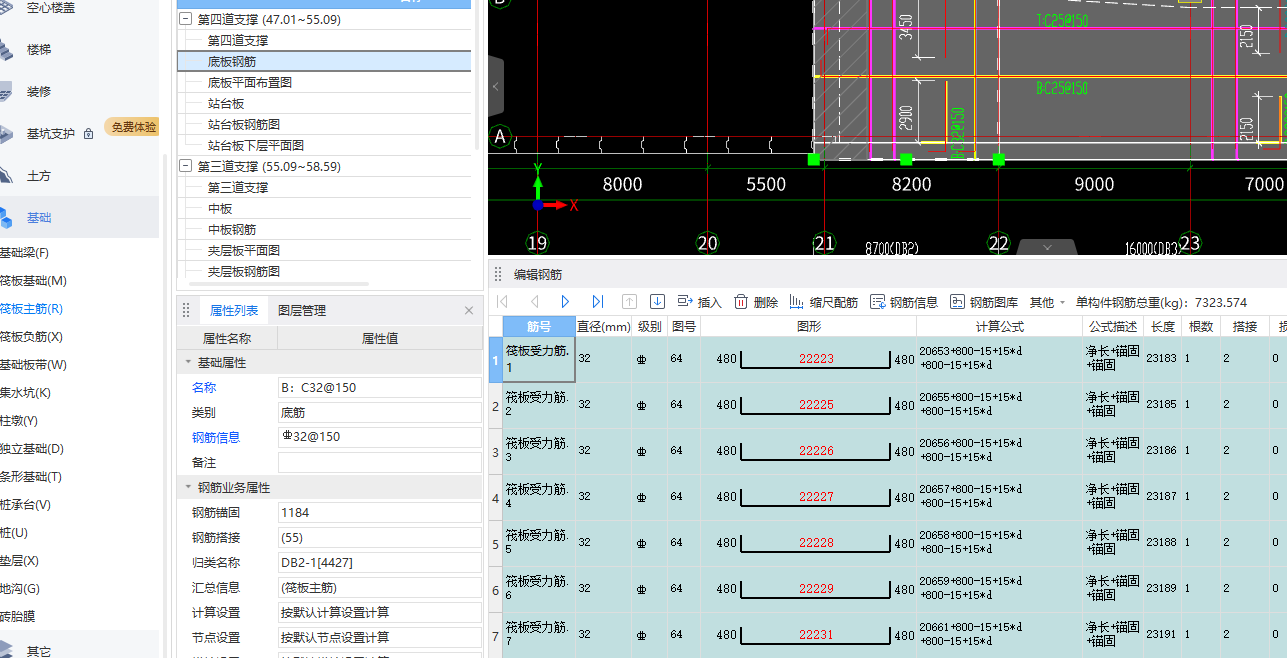Select 楼梯 stairs category icon
The height and width of the screenshot is (658, 1287).
click(8, 50)
